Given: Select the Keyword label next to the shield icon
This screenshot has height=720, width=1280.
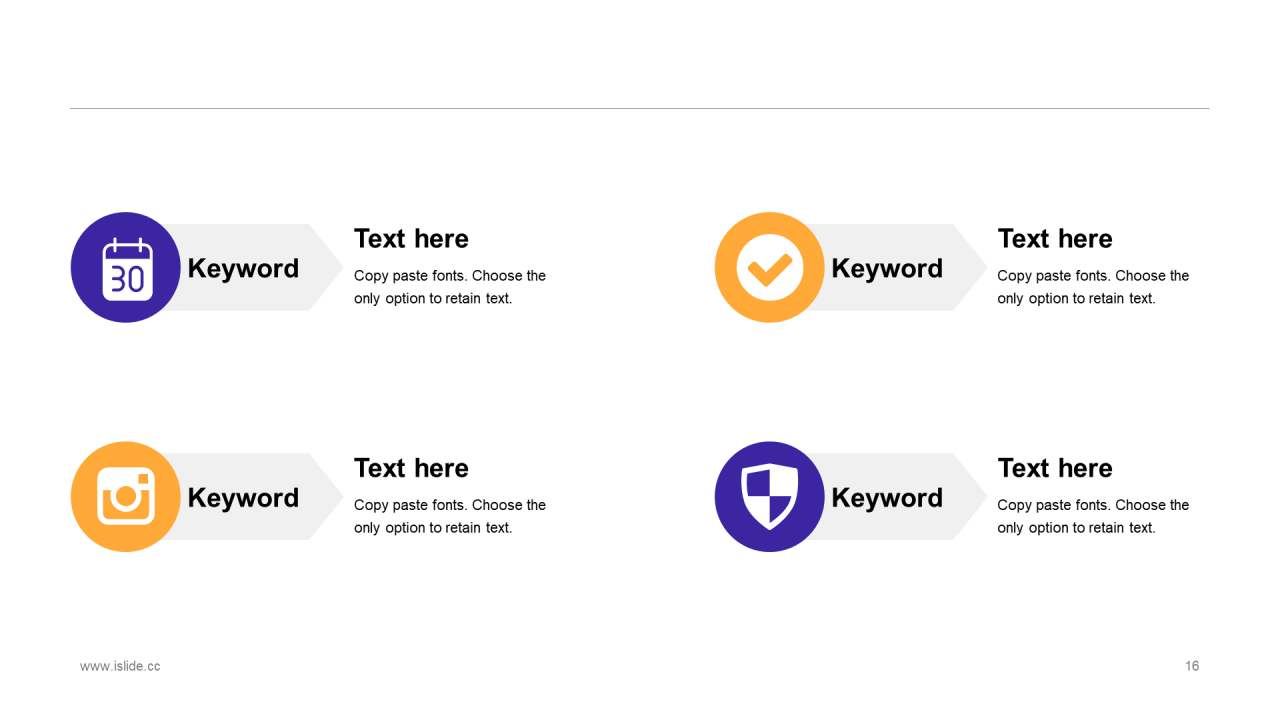Looking at the screenshot, I should tap(887, 498).
